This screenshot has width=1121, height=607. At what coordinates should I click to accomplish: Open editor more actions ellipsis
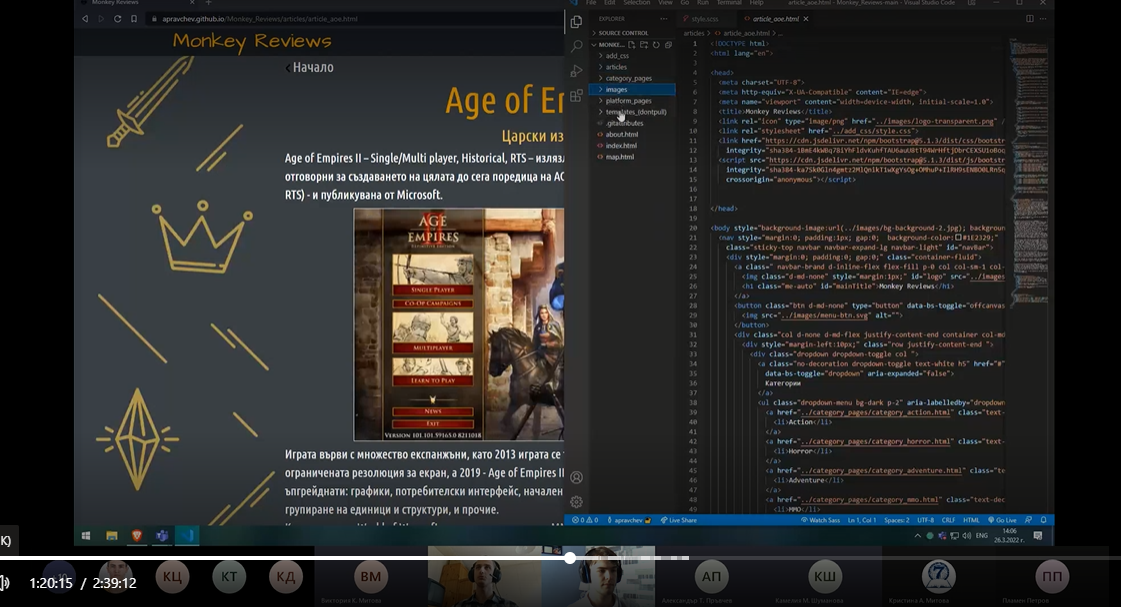1043,19
